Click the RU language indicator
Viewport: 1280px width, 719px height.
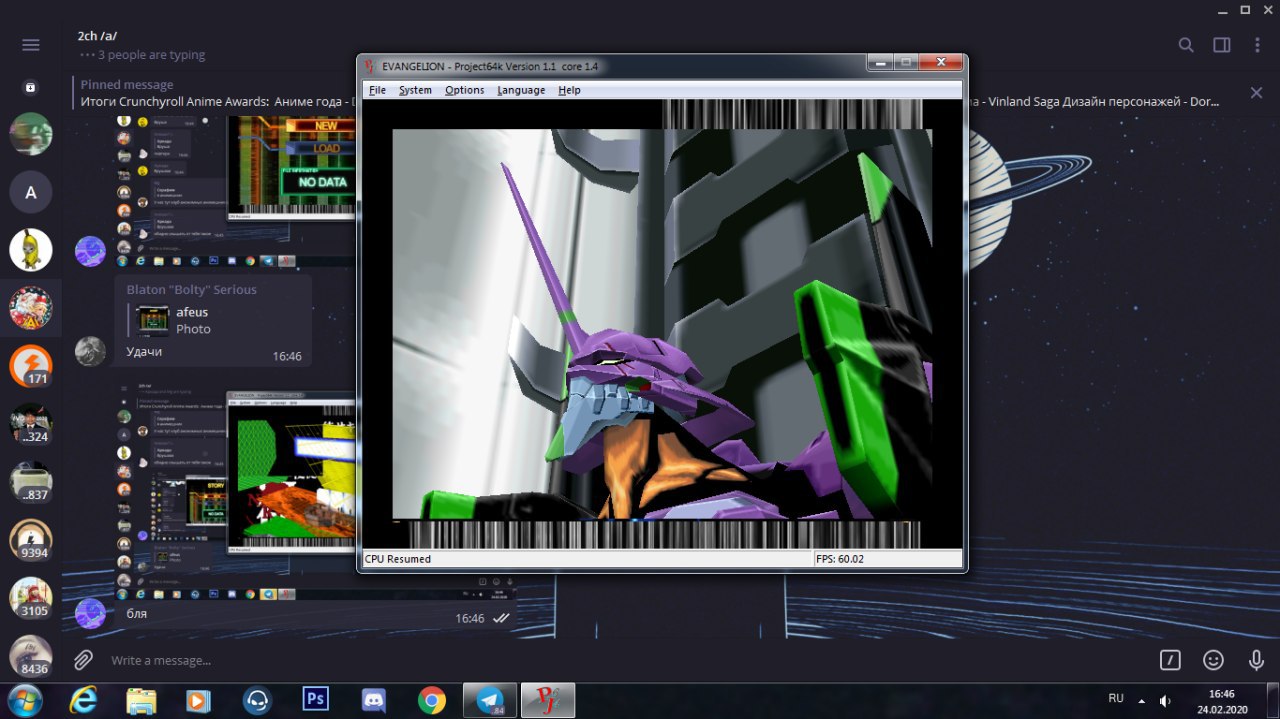point(1116,698)
